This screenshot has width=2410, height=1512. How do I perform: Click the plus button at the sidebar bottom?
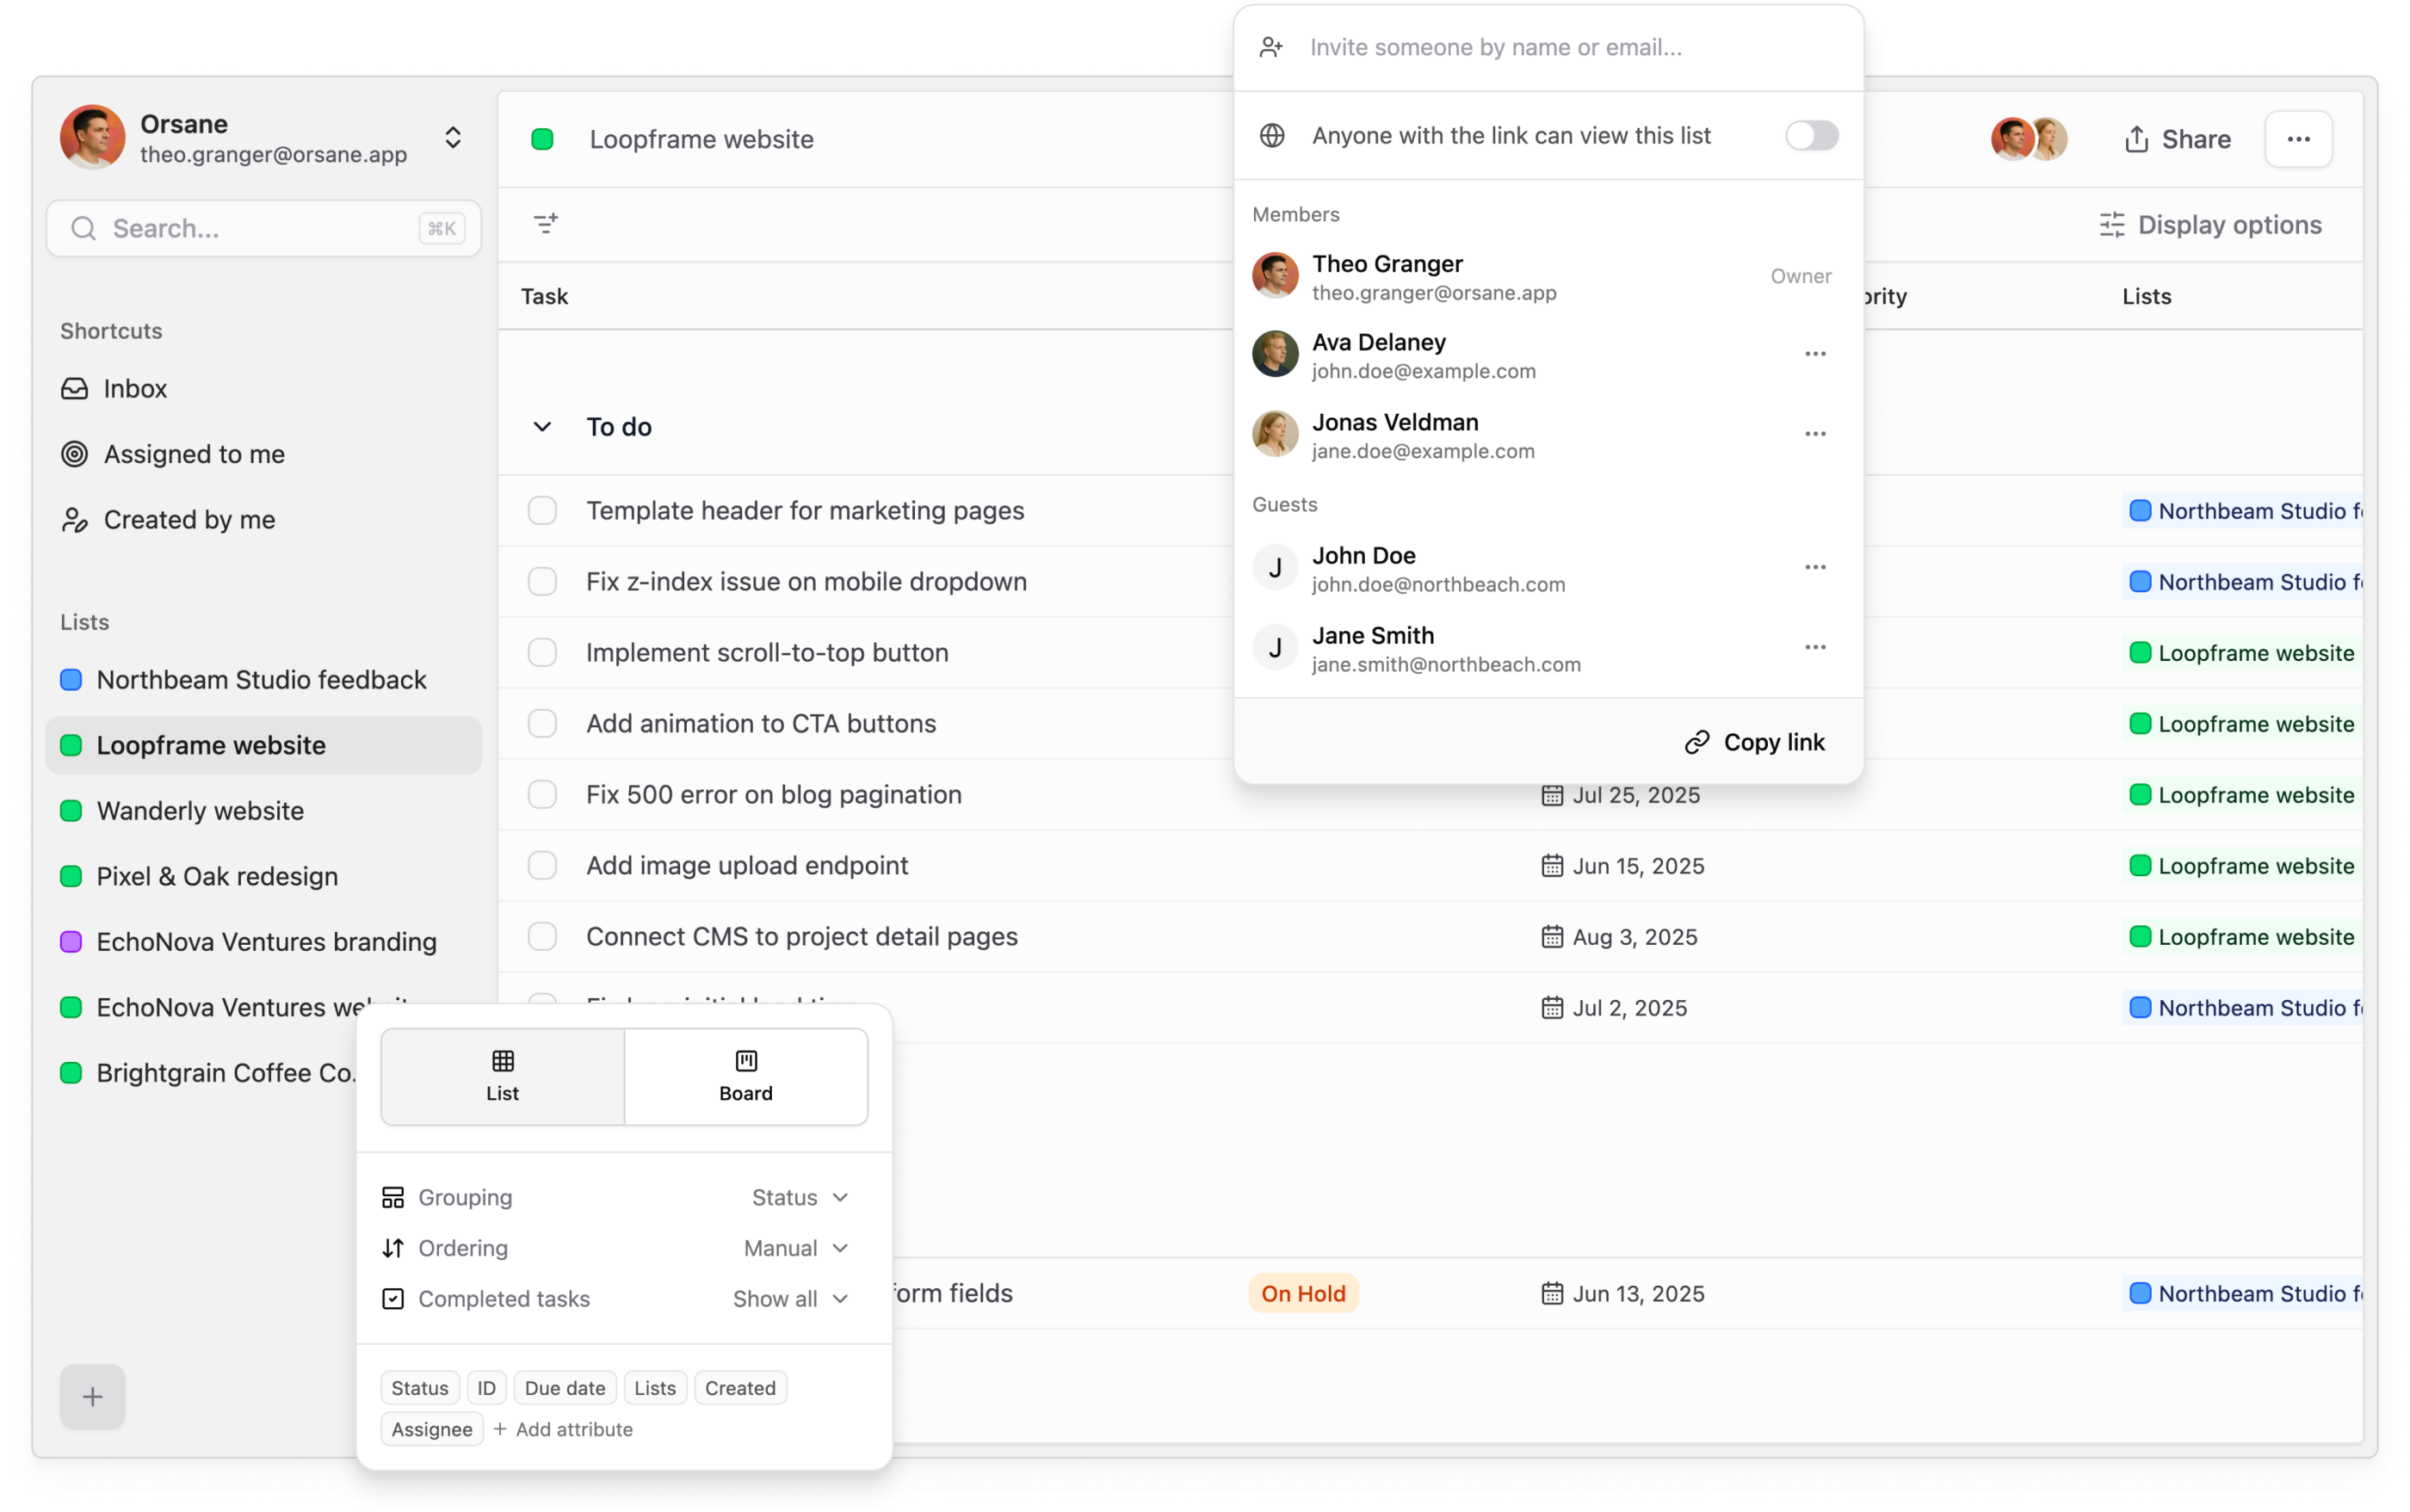[x=92, y=1396]
